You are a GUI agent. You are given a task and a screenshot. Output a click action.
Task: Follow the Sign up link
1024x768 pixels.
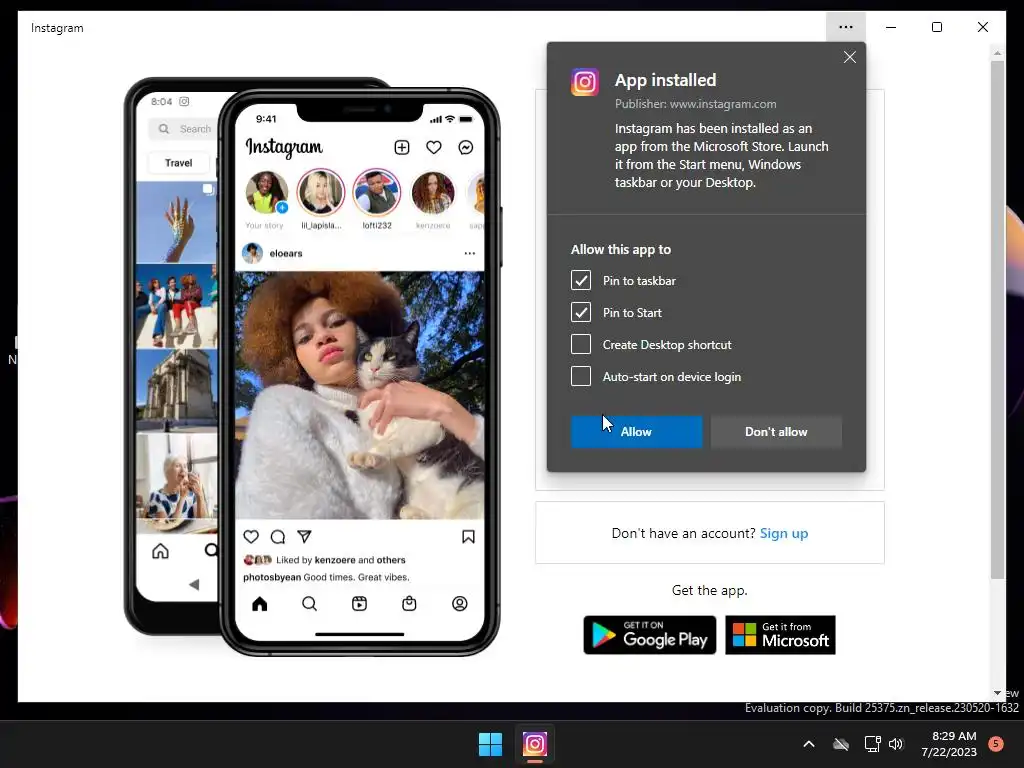(x=784, y=534)
